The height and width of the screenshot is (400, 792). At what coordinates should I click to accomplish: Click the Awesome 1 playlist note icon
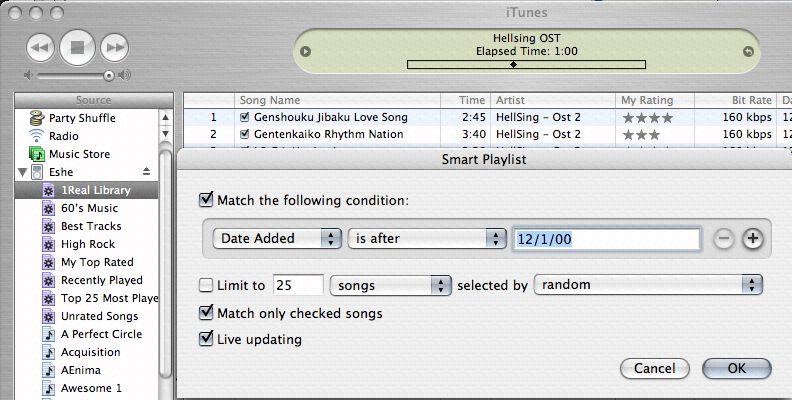[48, 388]
